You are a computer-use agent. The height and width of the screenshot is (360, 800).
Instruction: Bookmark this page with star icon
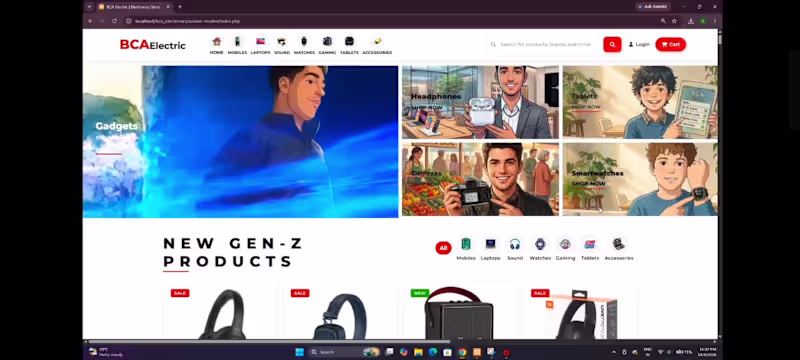(x=674, y=21)
